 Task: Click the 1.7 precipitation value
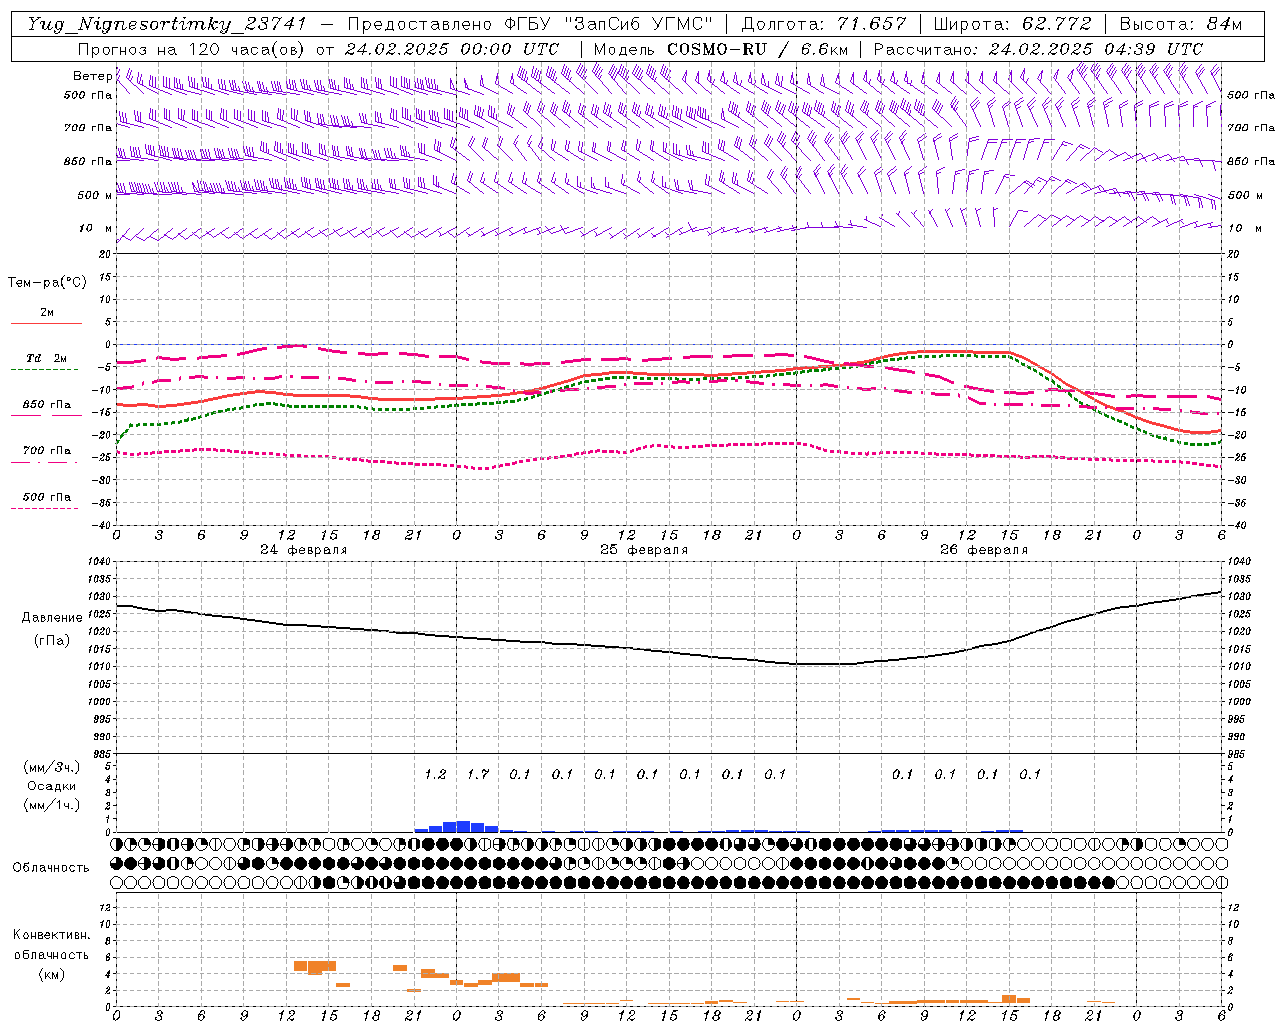tap(478, 774)
